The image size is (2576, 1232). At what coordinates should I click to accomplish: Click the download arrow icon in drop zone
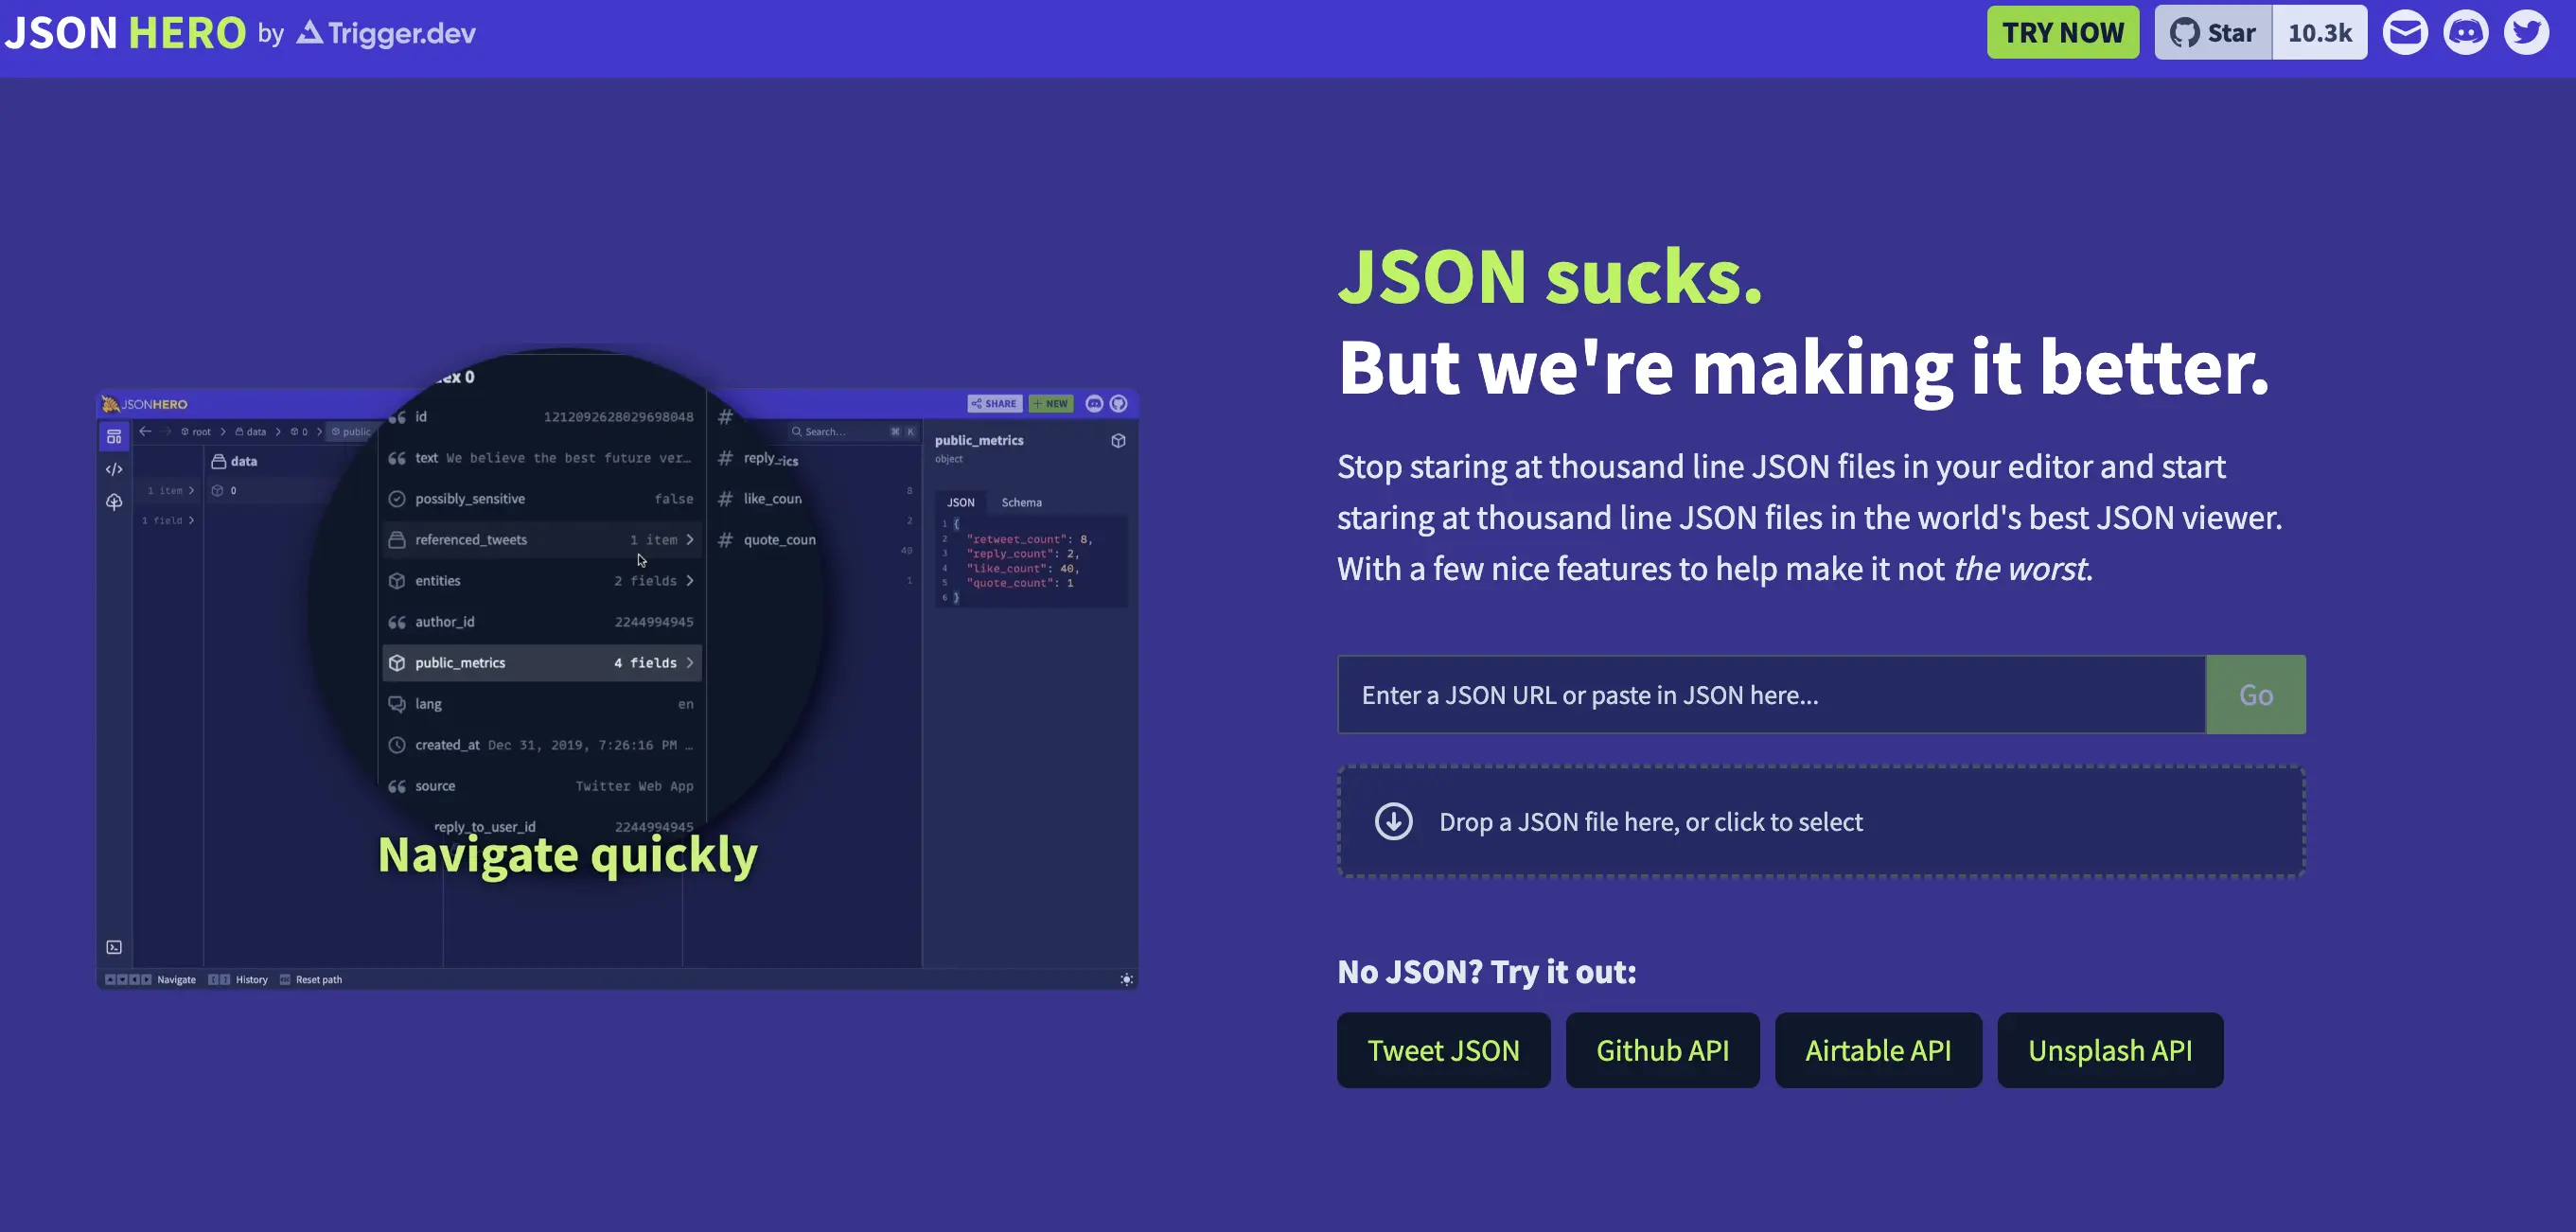pyautogui.click(x=1393, y=822)
